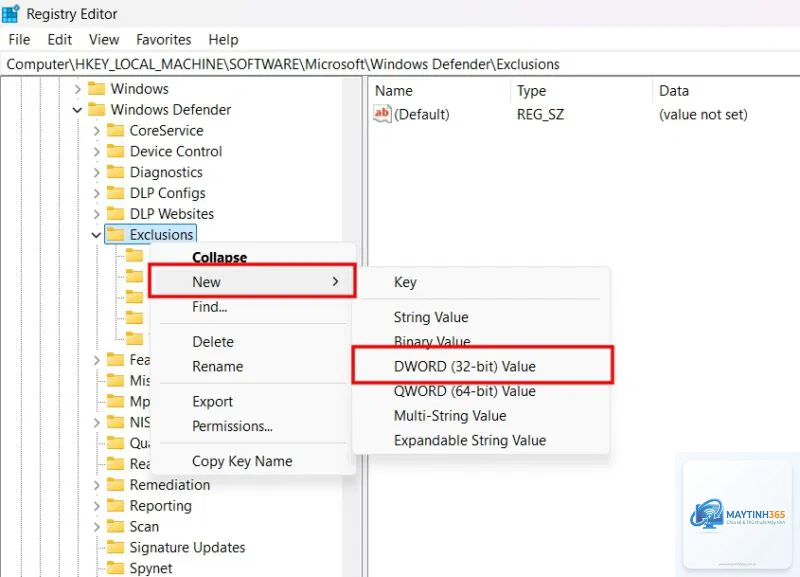Expand the Device Control key
The width and height of the screenshot is (800, 577).
tap(96, 152)
